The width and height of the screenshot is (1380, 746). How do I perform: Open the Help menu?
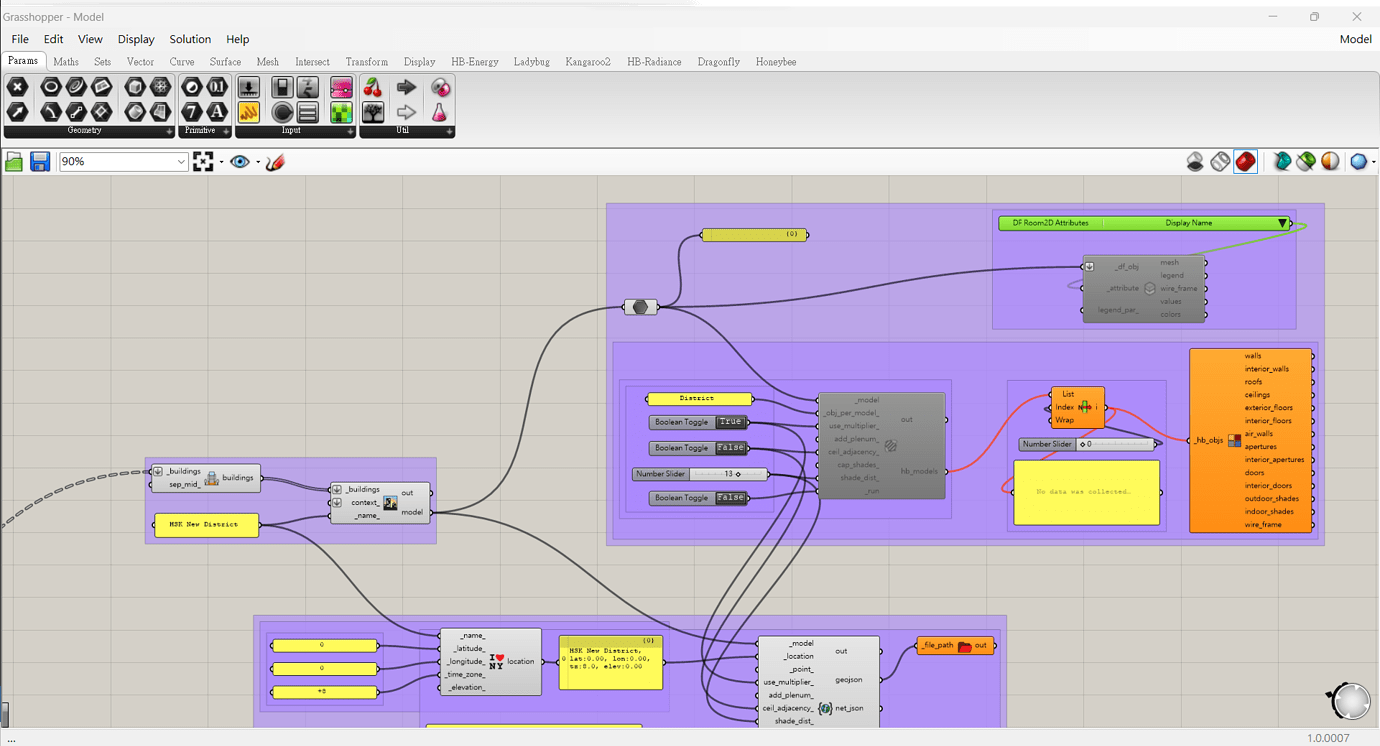point(238,39)
